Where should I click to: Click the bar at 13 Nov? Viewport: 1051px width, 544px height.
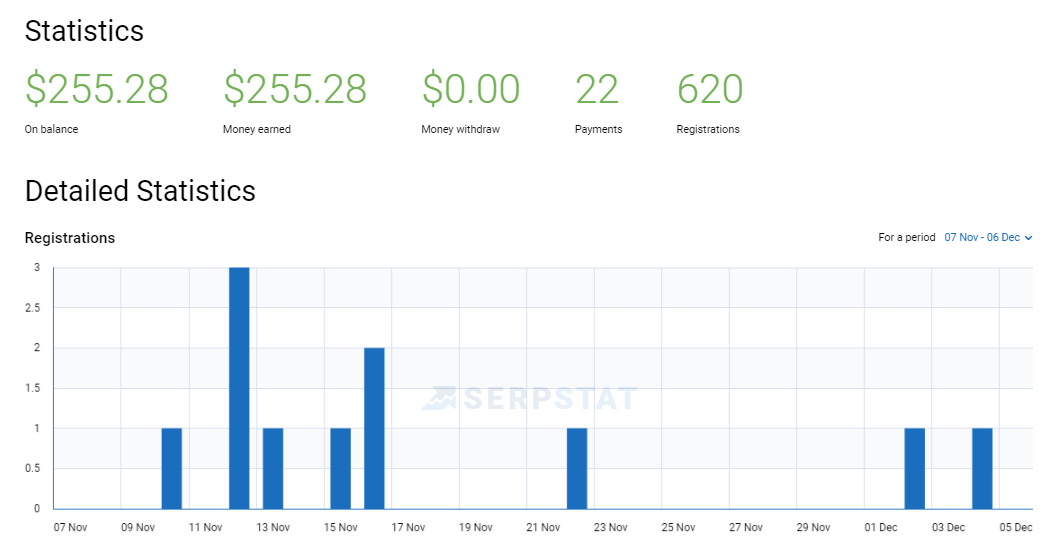click(273, 468)
